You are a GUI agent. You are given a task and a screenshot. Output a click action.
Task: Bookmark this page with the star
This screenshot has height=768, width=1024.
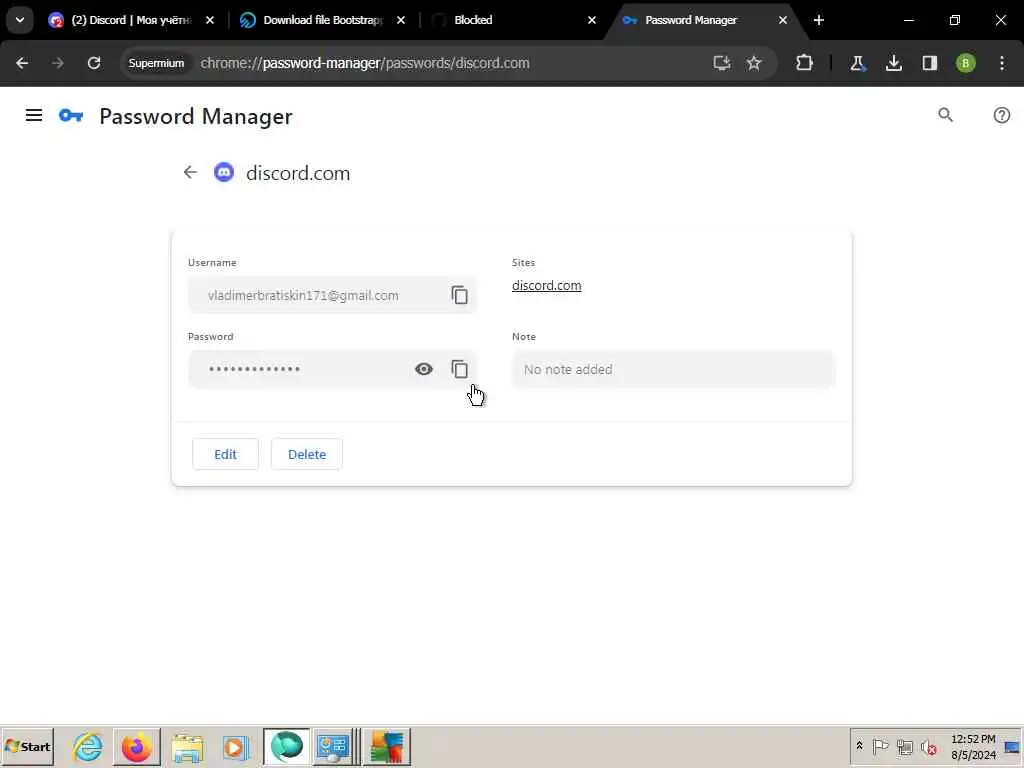pyautogui.click(x=754, y=63)
